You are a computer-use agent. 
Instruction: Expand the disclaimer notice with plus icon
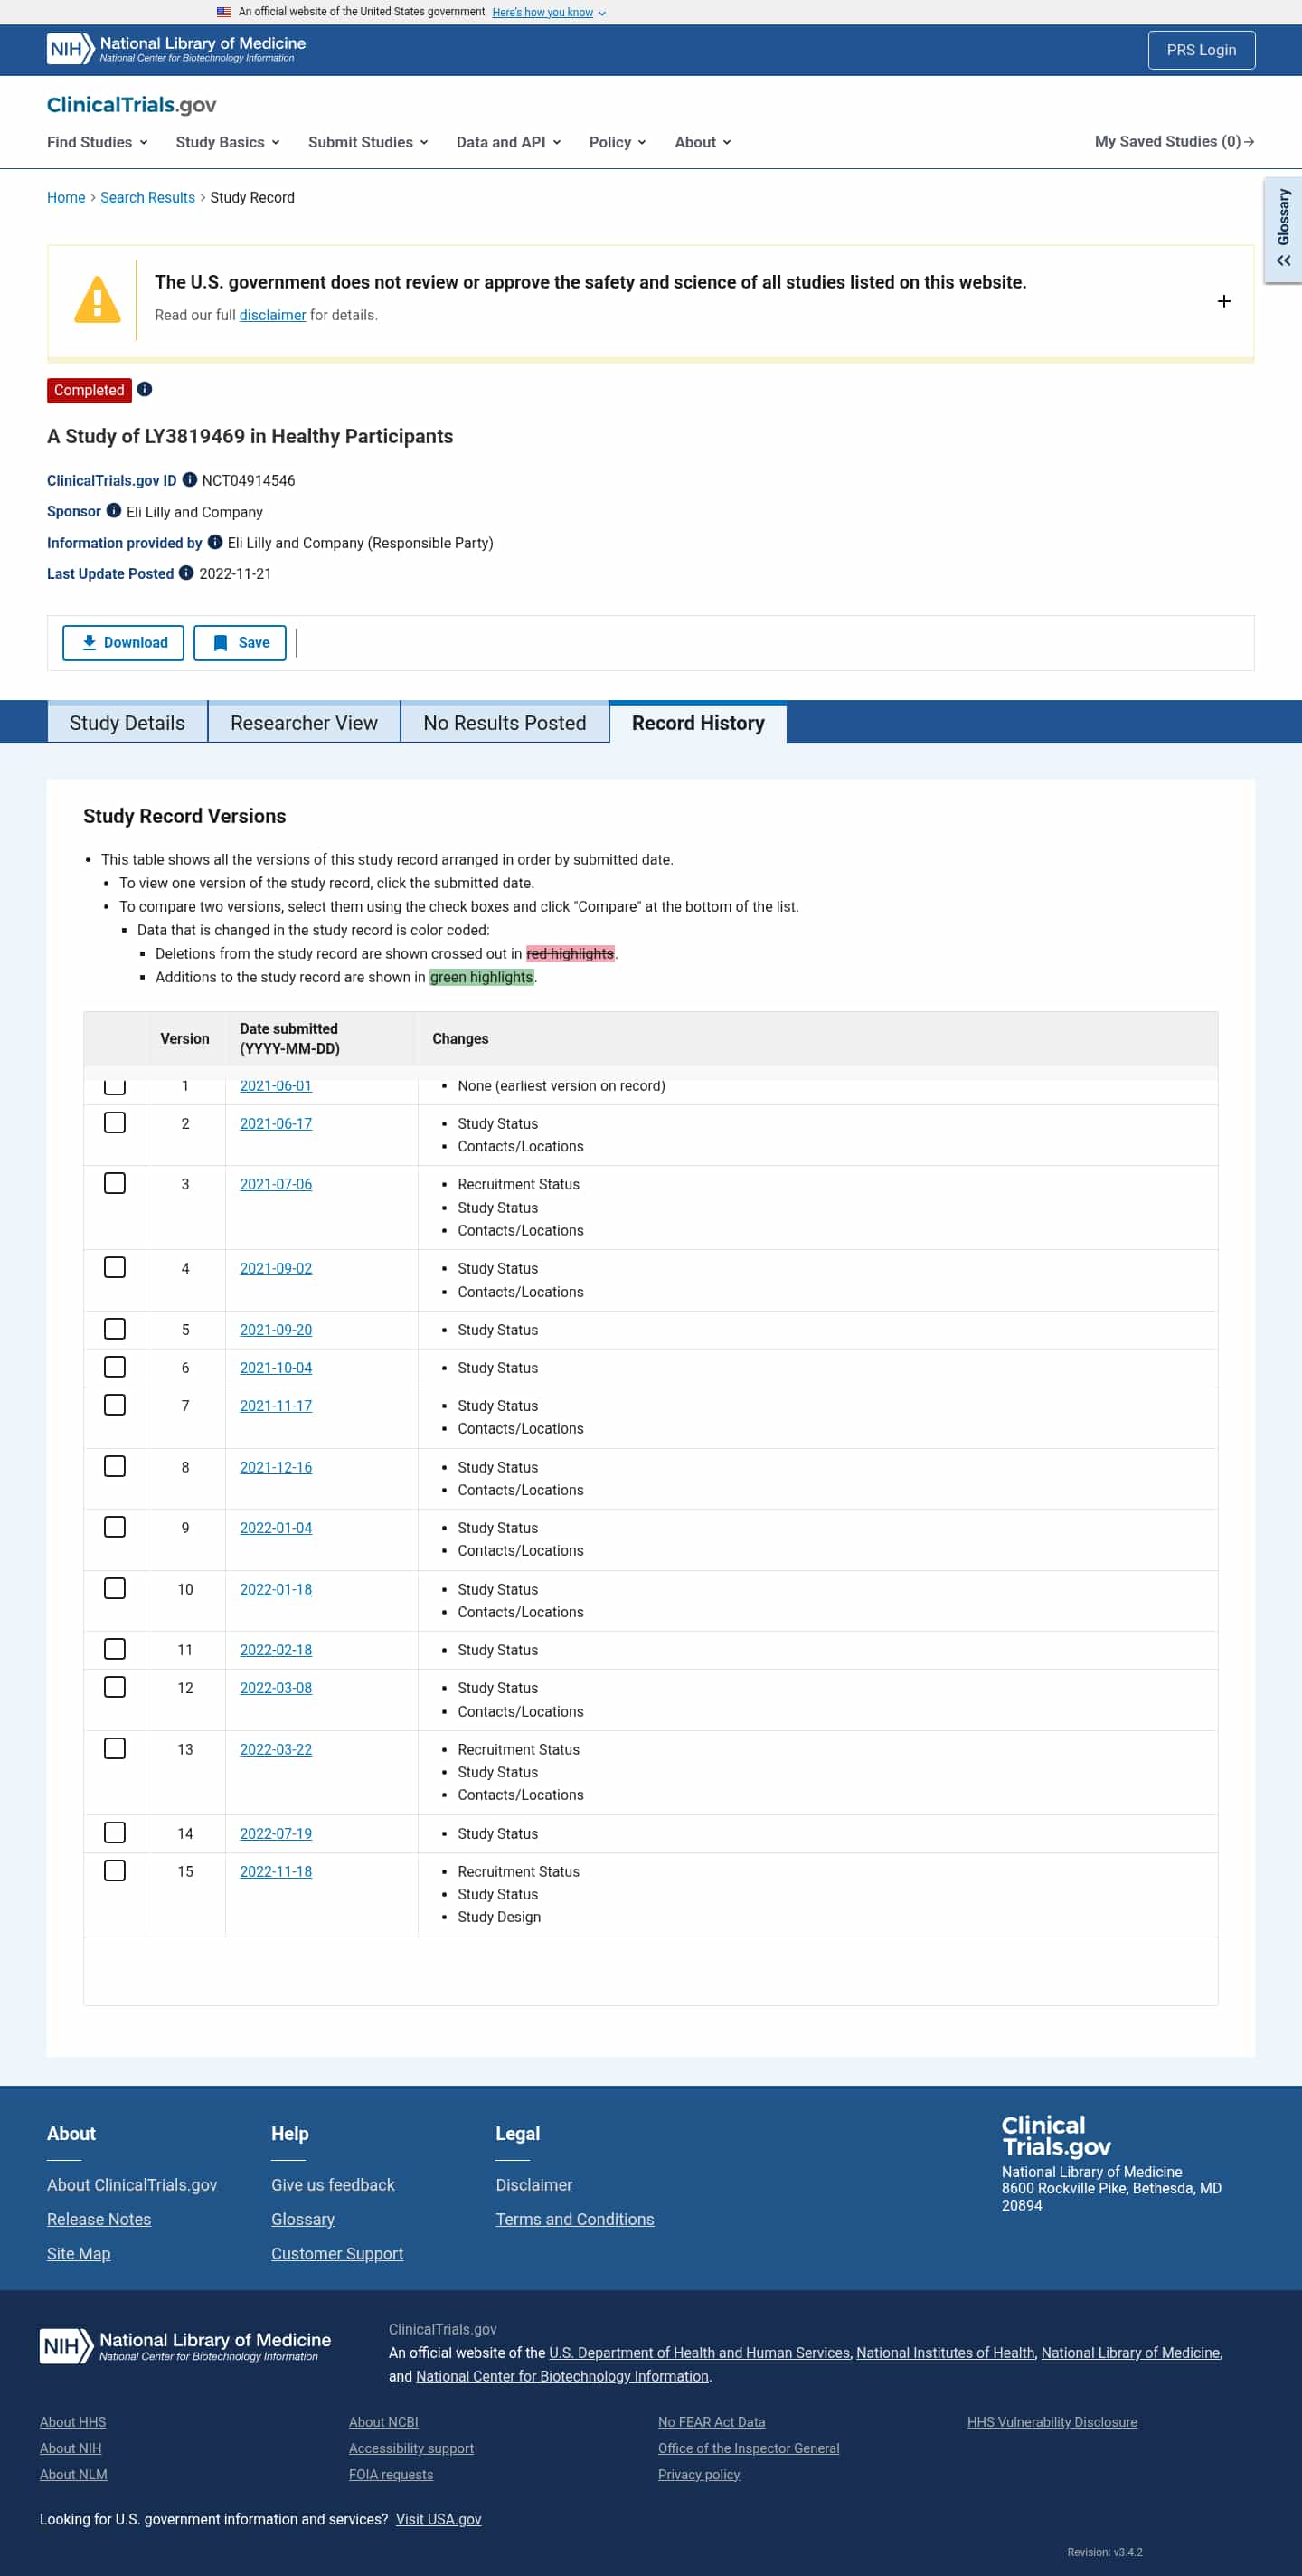click(1223, 301)
